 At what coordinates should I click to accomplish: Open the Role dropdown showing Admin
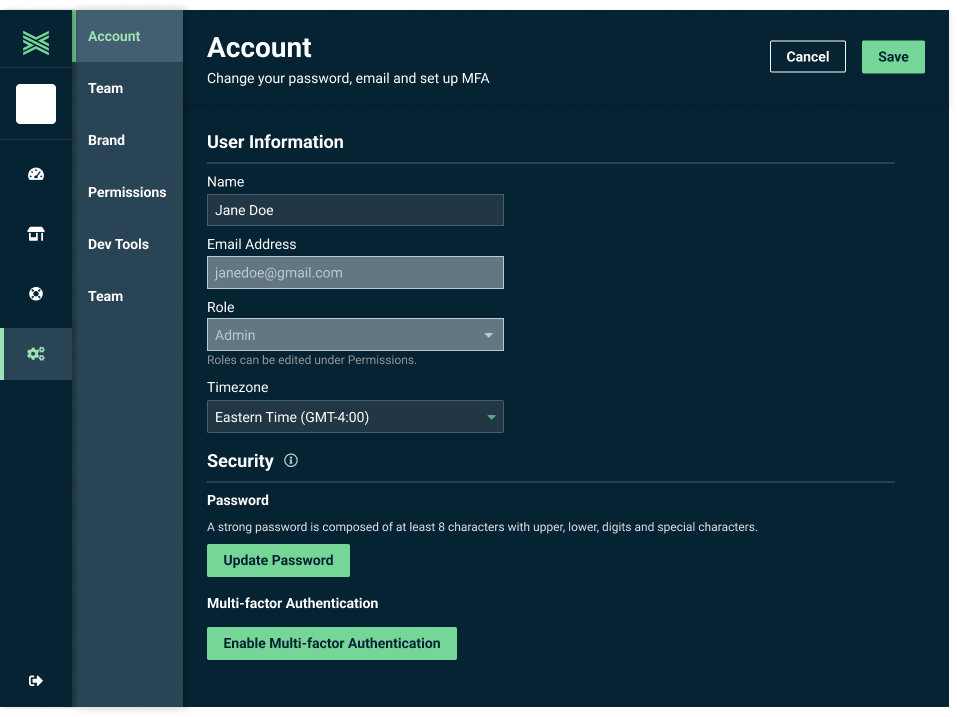coord(355,334)
